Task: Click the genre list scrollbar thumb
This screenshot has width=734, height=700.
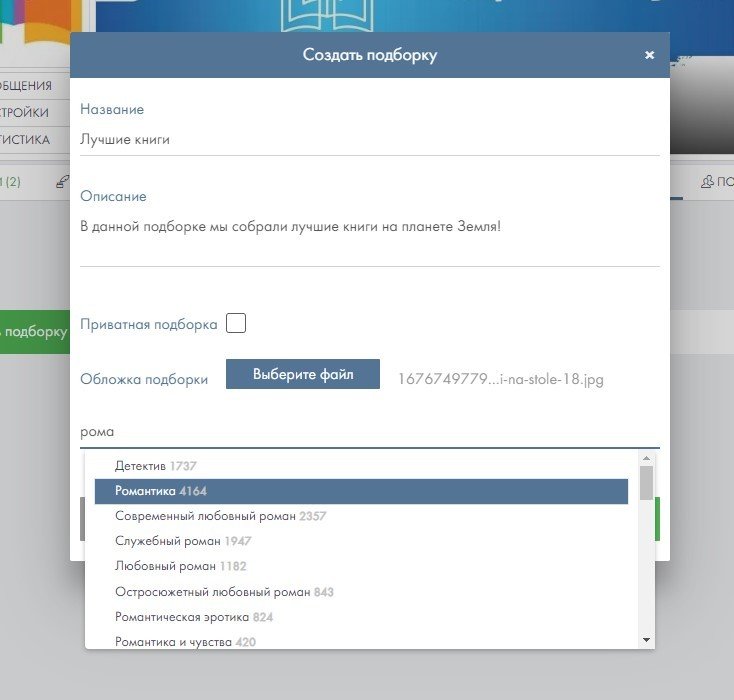Action: coord(646,482)
